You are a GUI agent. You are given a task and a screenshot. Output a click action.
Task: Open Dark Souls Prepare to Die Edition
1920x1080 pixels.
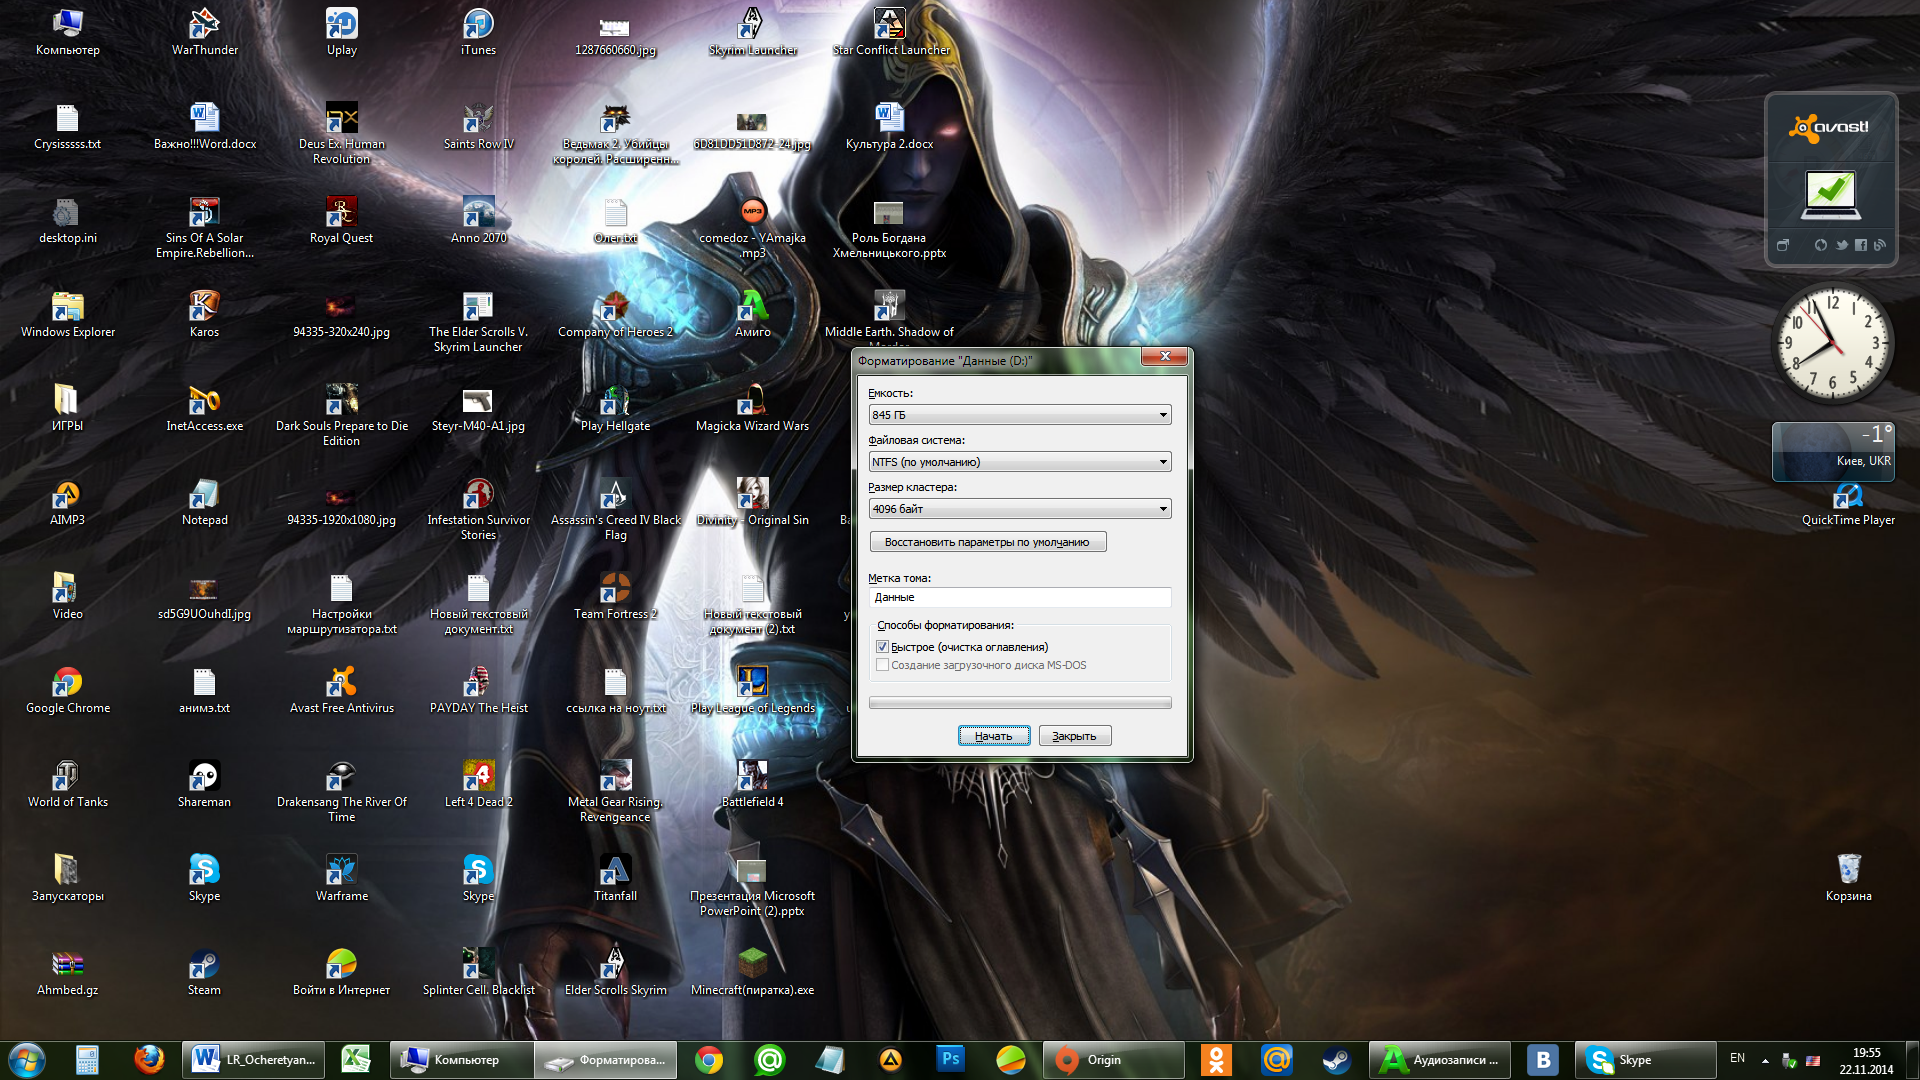pyautogui.click(x=341, y=414)
